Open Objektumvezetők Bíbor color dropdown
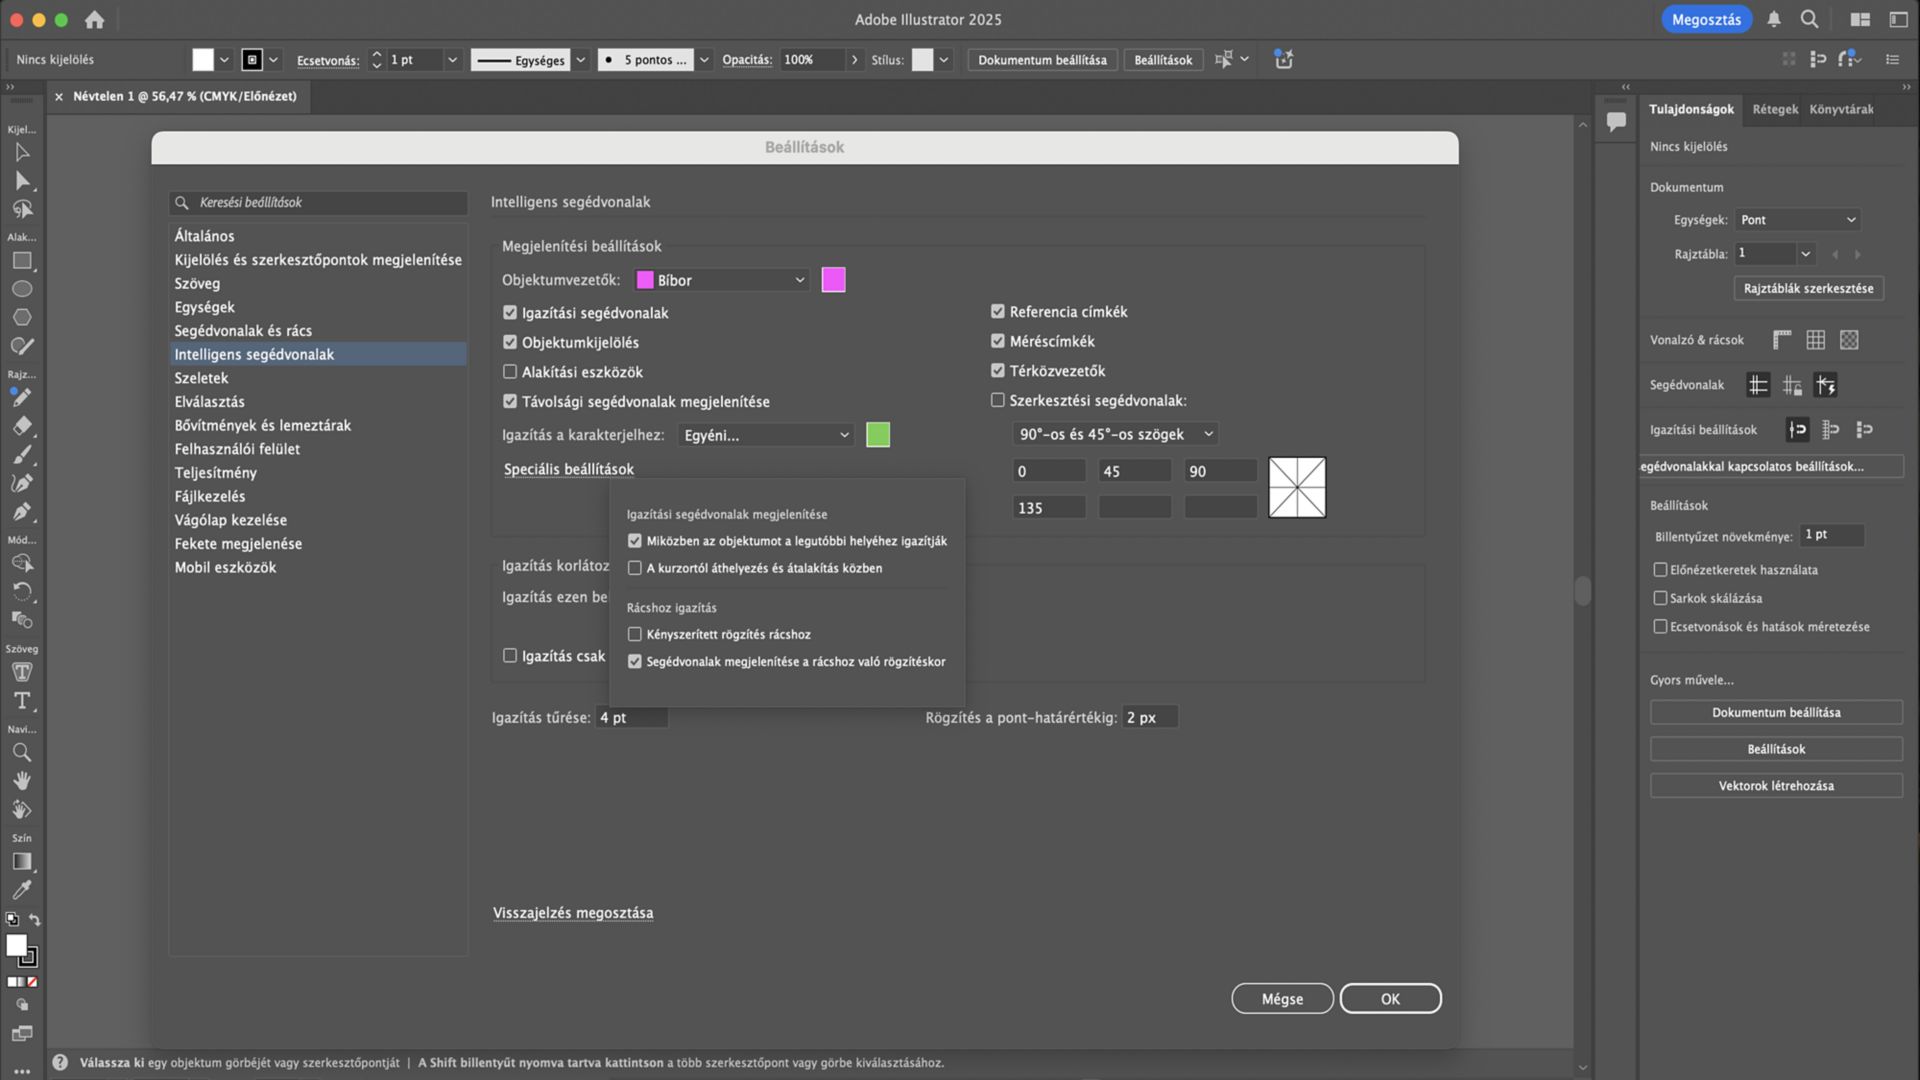 tap(722, 280)
